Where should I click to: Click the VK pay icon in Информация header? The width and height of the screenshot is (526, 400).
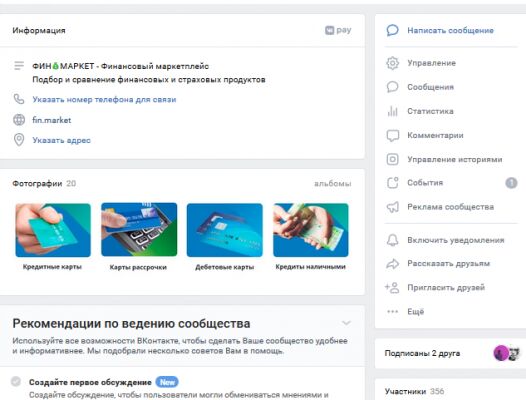coord(338,30)
